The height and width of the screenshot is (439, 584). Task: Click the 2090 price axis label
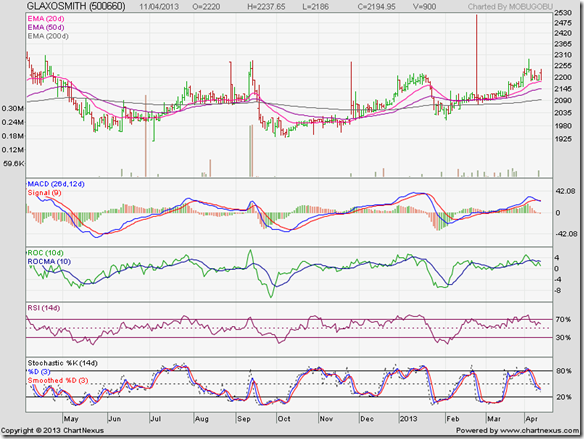tap(563, 101)
